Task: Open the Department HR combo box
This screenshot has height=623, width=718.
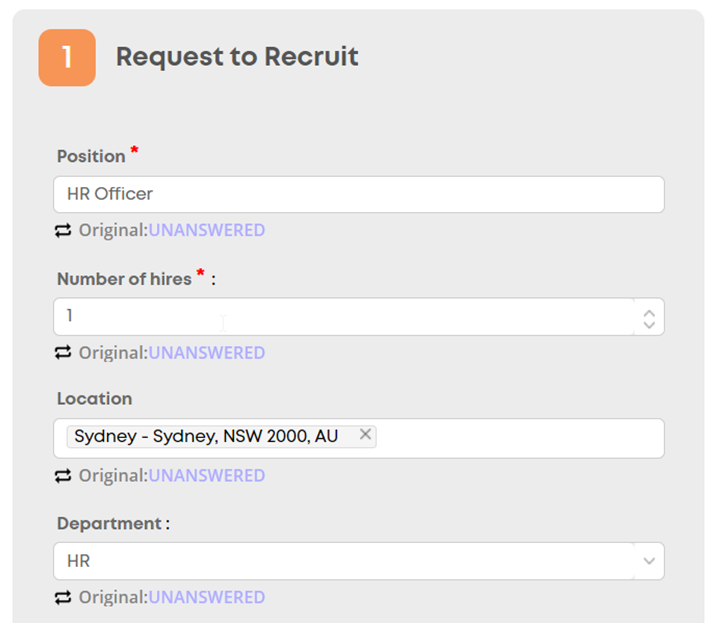Action: tap(359, 561)
